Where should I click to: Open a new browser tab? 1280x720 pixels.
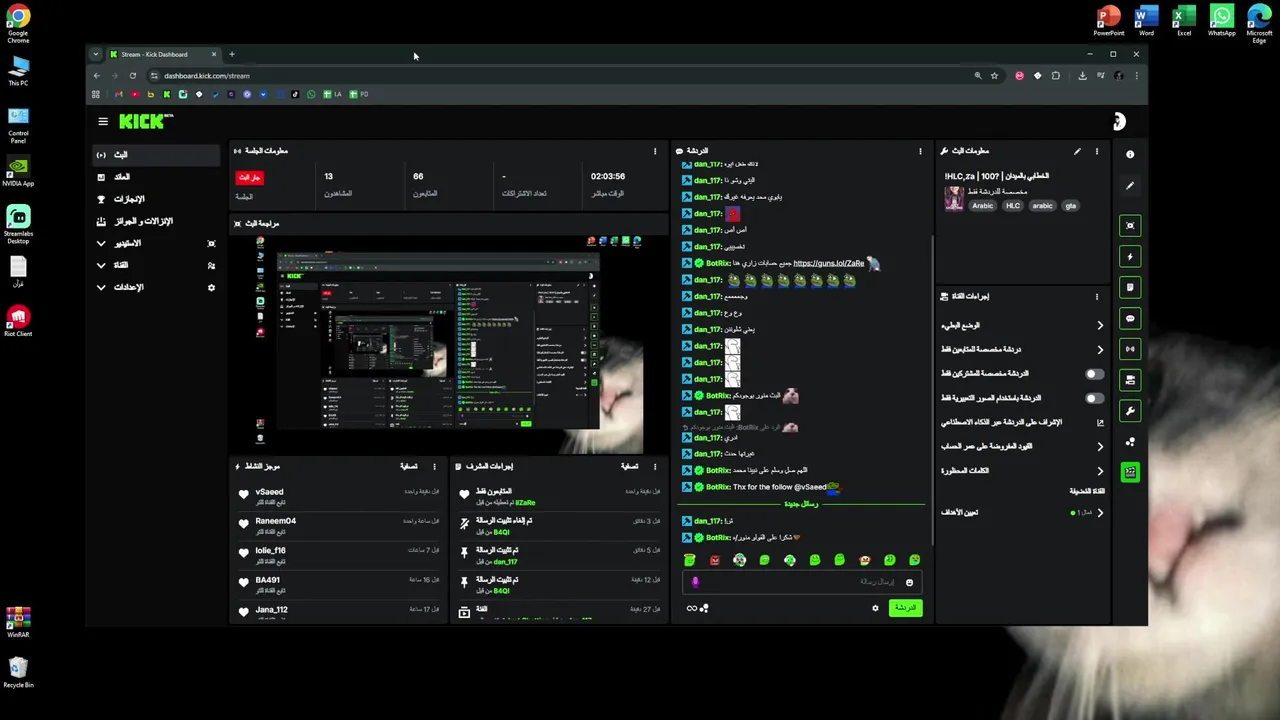(231, 54)
